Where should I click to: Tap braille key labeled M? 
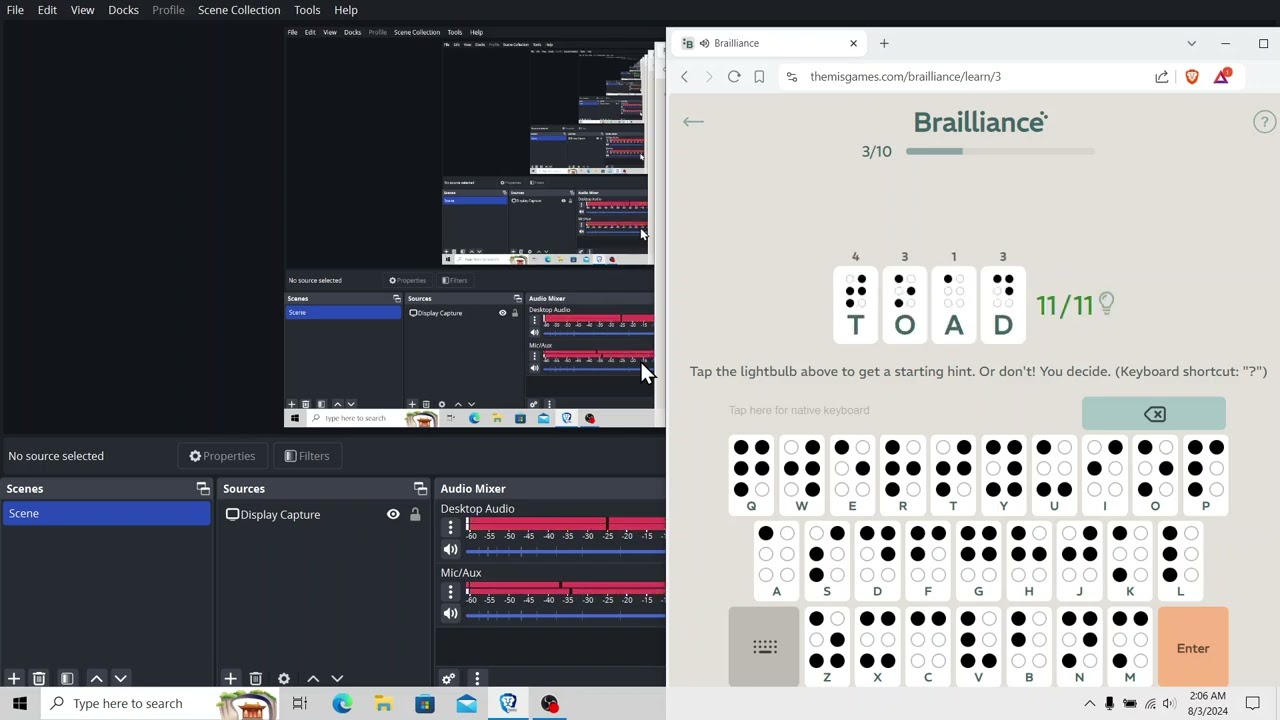click(x=1130, y=647)
